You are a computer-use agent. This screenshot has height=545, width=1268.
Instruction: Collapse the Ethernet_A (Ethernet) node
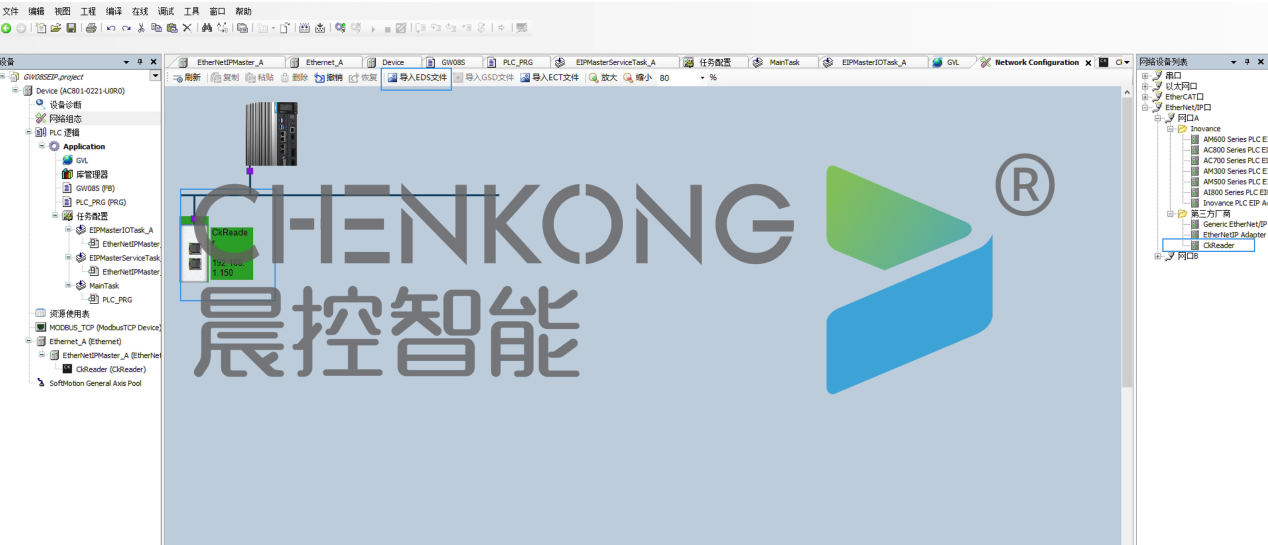point(28,341)
